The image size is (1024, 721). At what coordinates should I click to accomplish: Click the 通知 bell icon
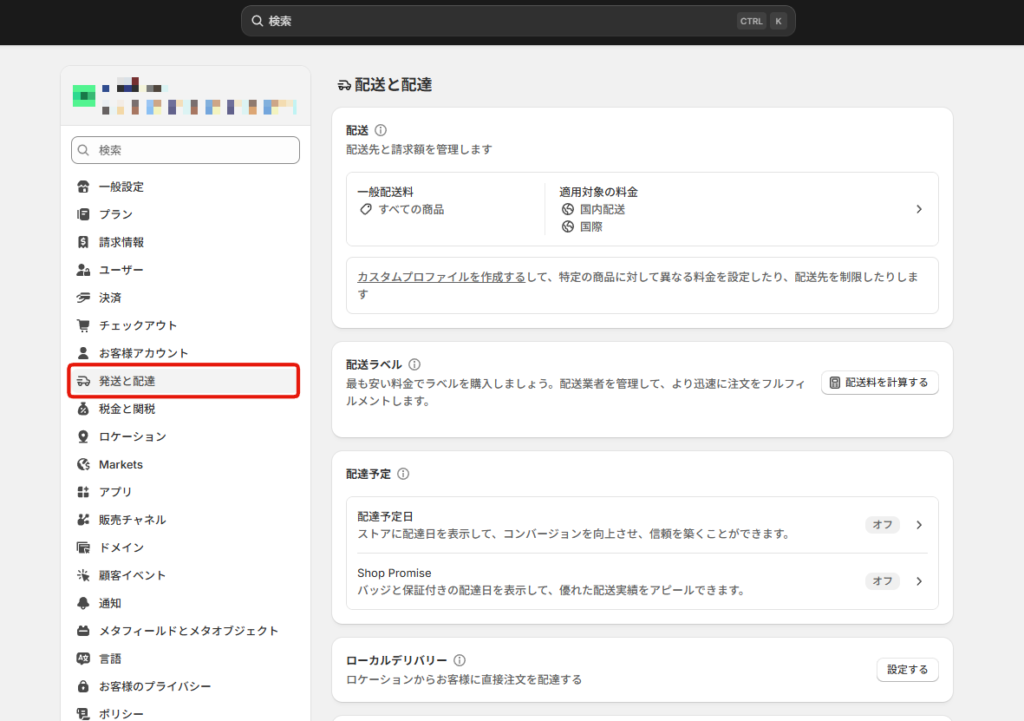[x=83, y=603]
